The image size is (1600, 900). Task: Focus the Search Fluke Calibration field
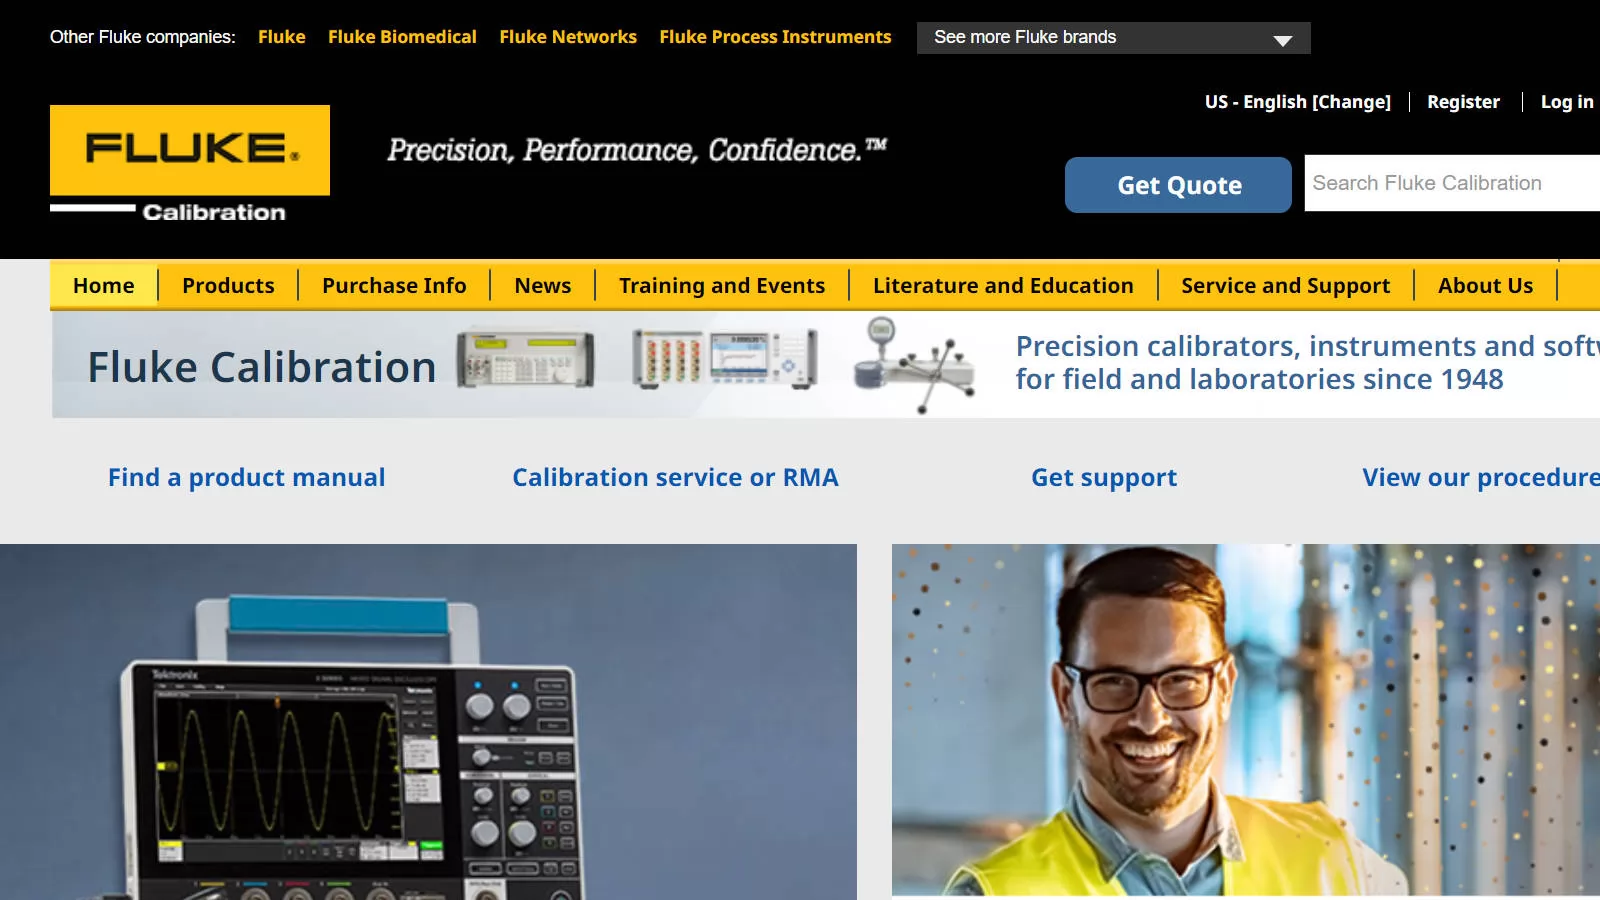coord(1452,183)
